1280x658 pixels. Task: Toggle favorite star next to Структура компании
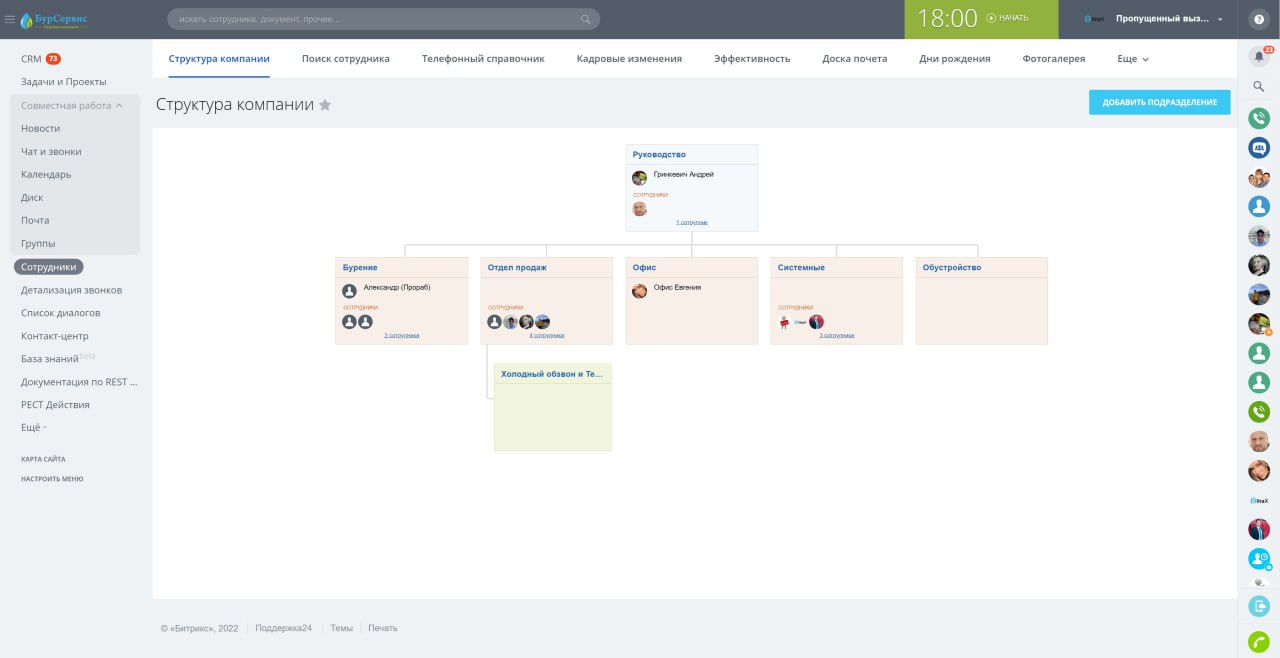tap(325, 105)
